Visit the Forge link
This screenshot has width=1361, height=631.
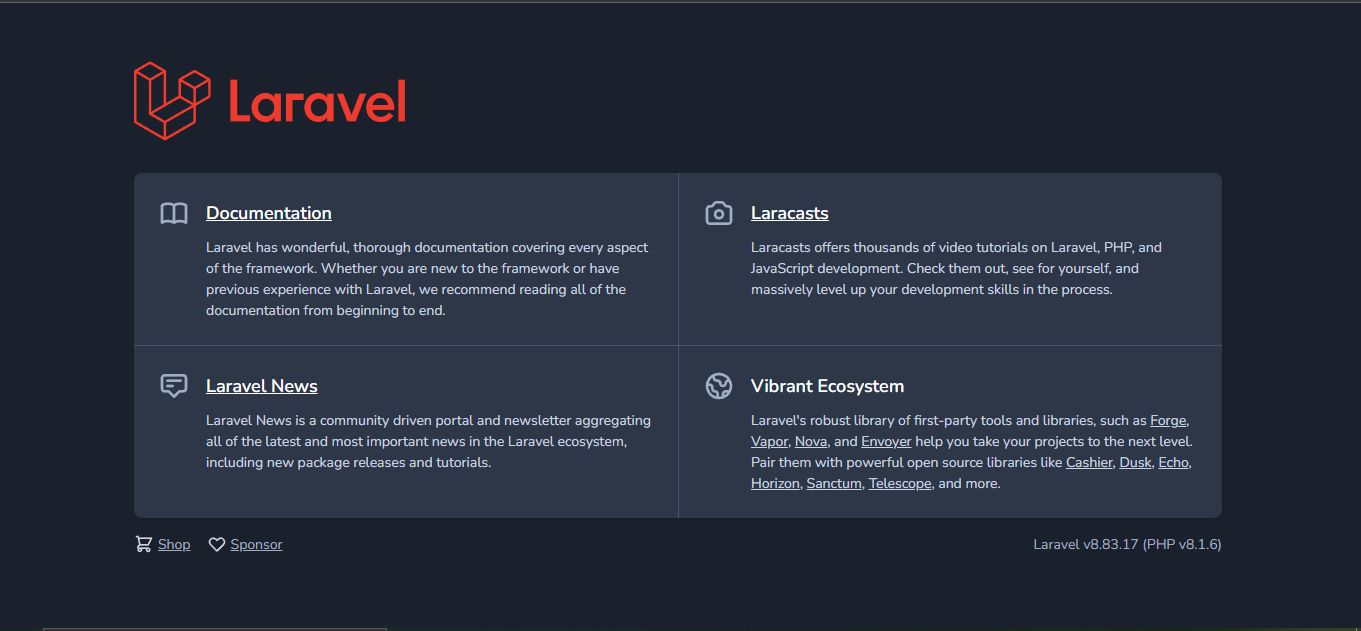point(1169,420)
